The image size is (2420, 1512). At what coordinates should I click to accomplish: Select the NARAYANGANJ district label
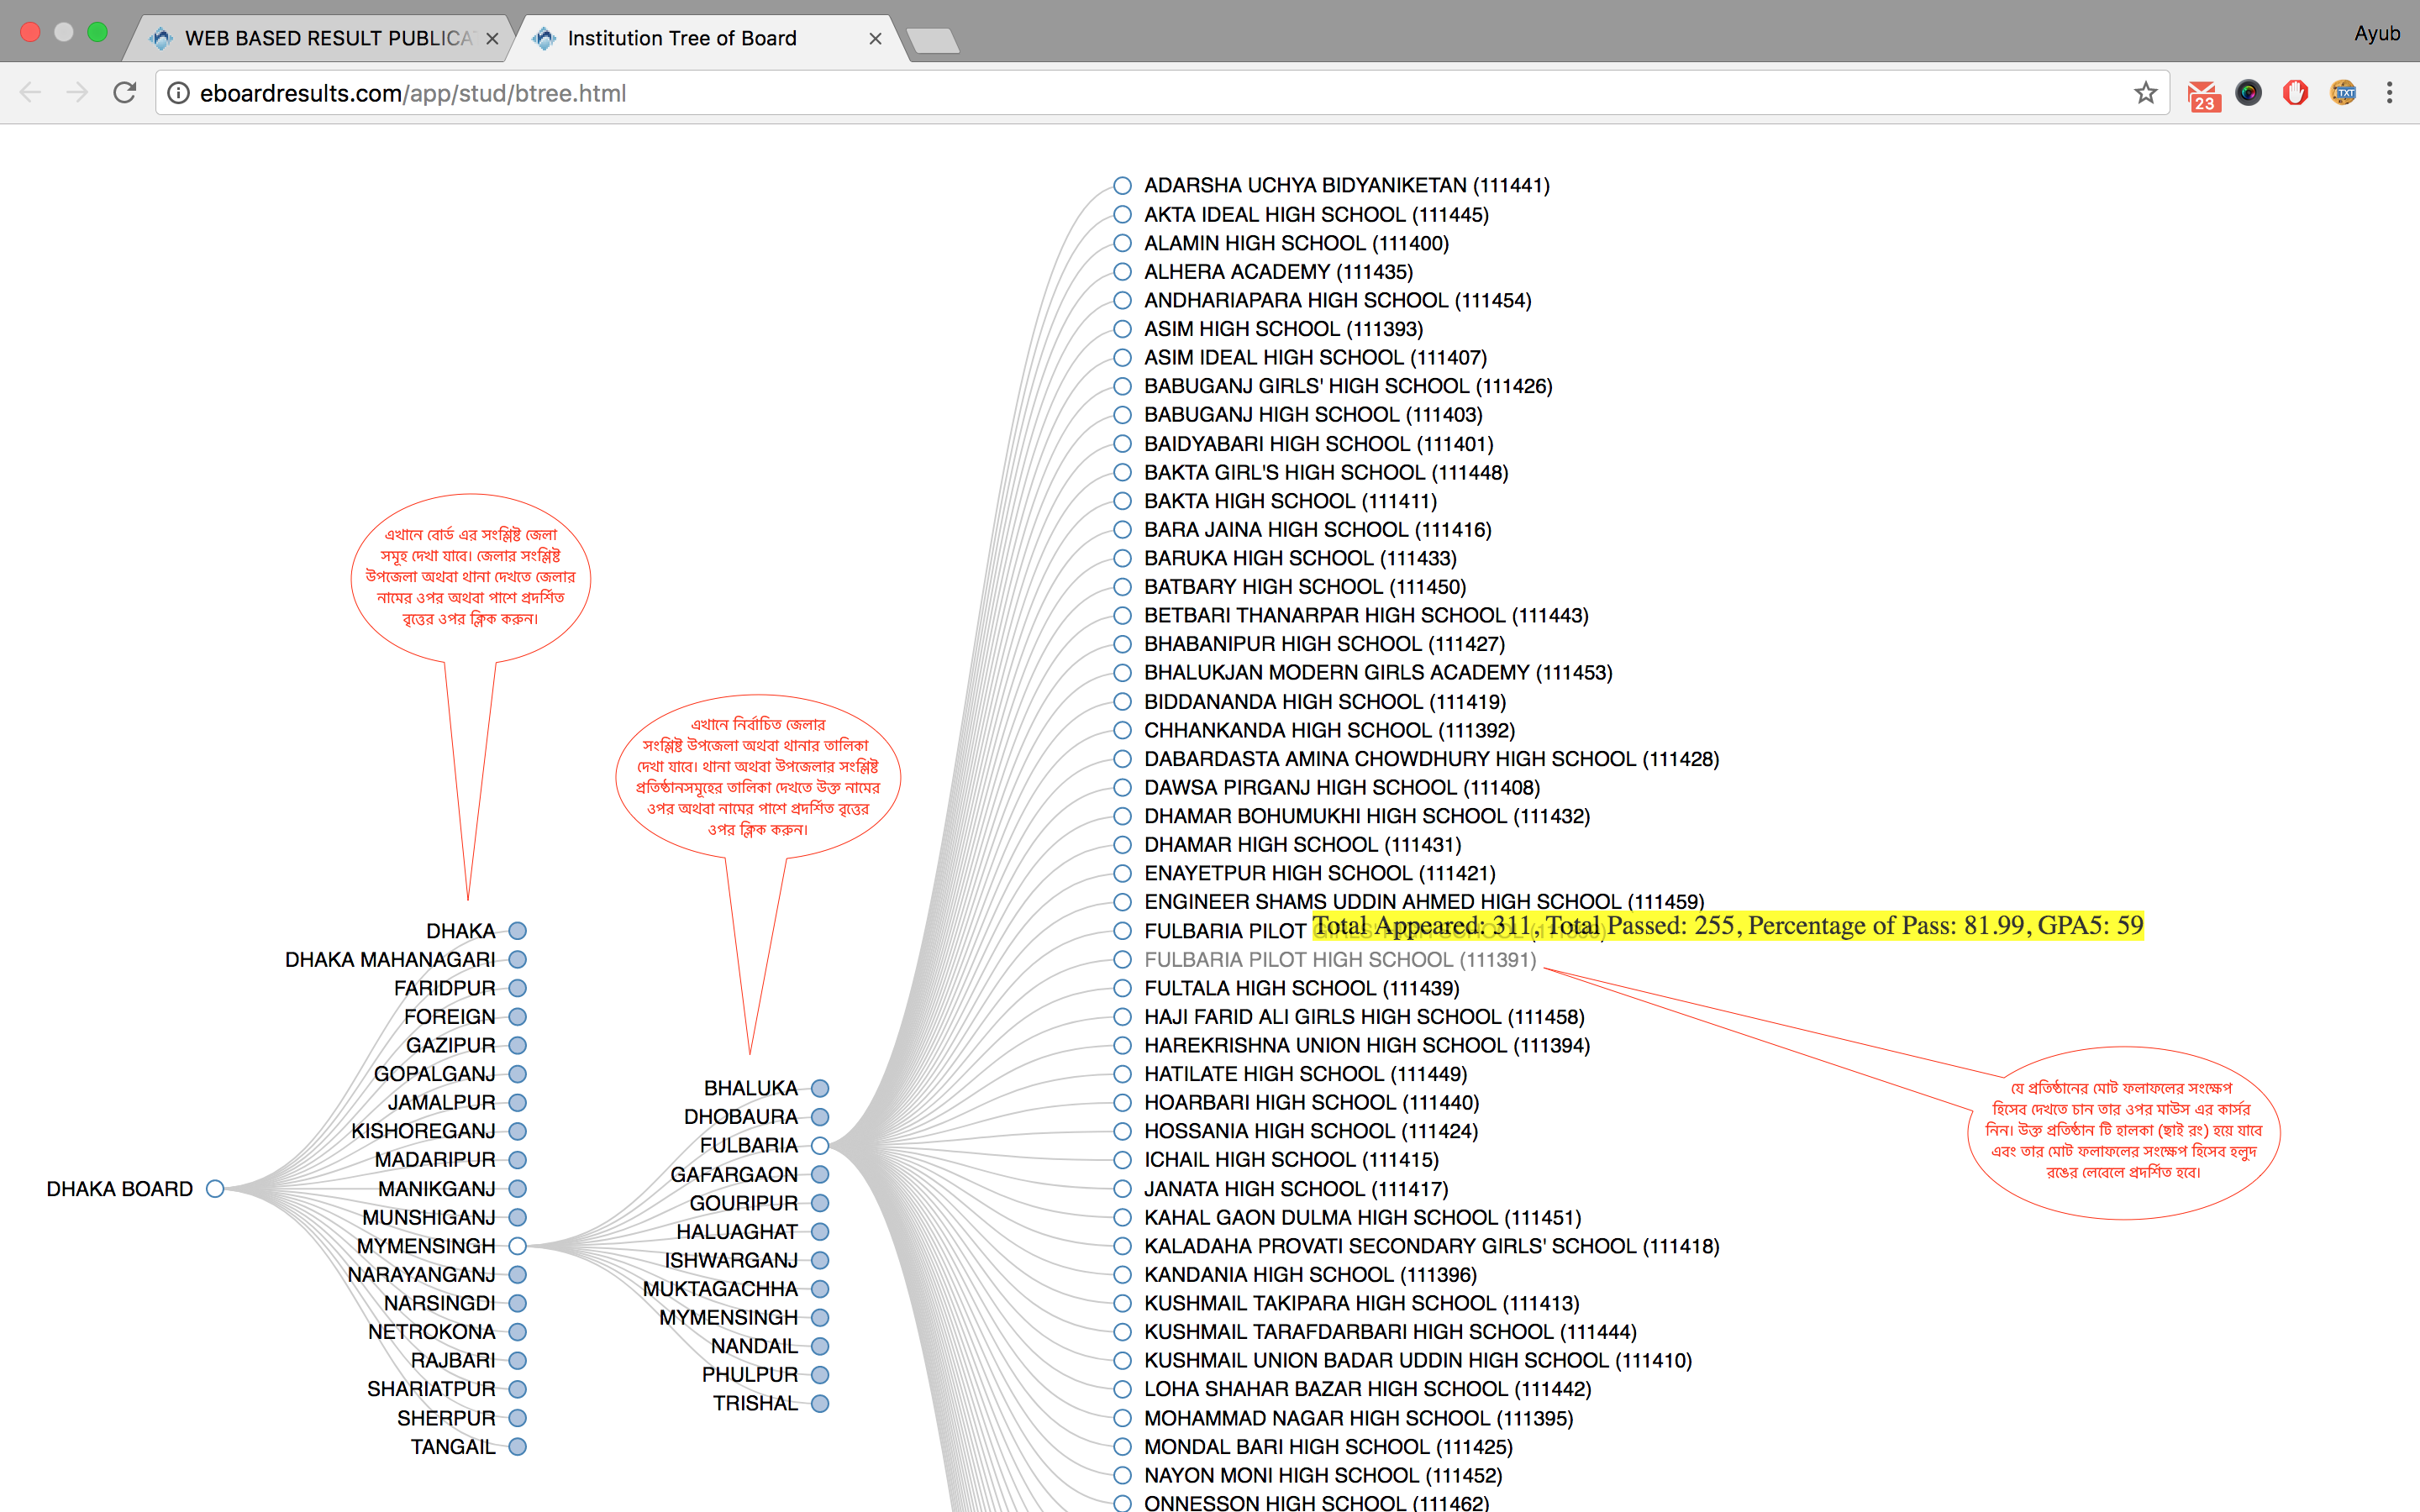click(x=421, y=1274)
